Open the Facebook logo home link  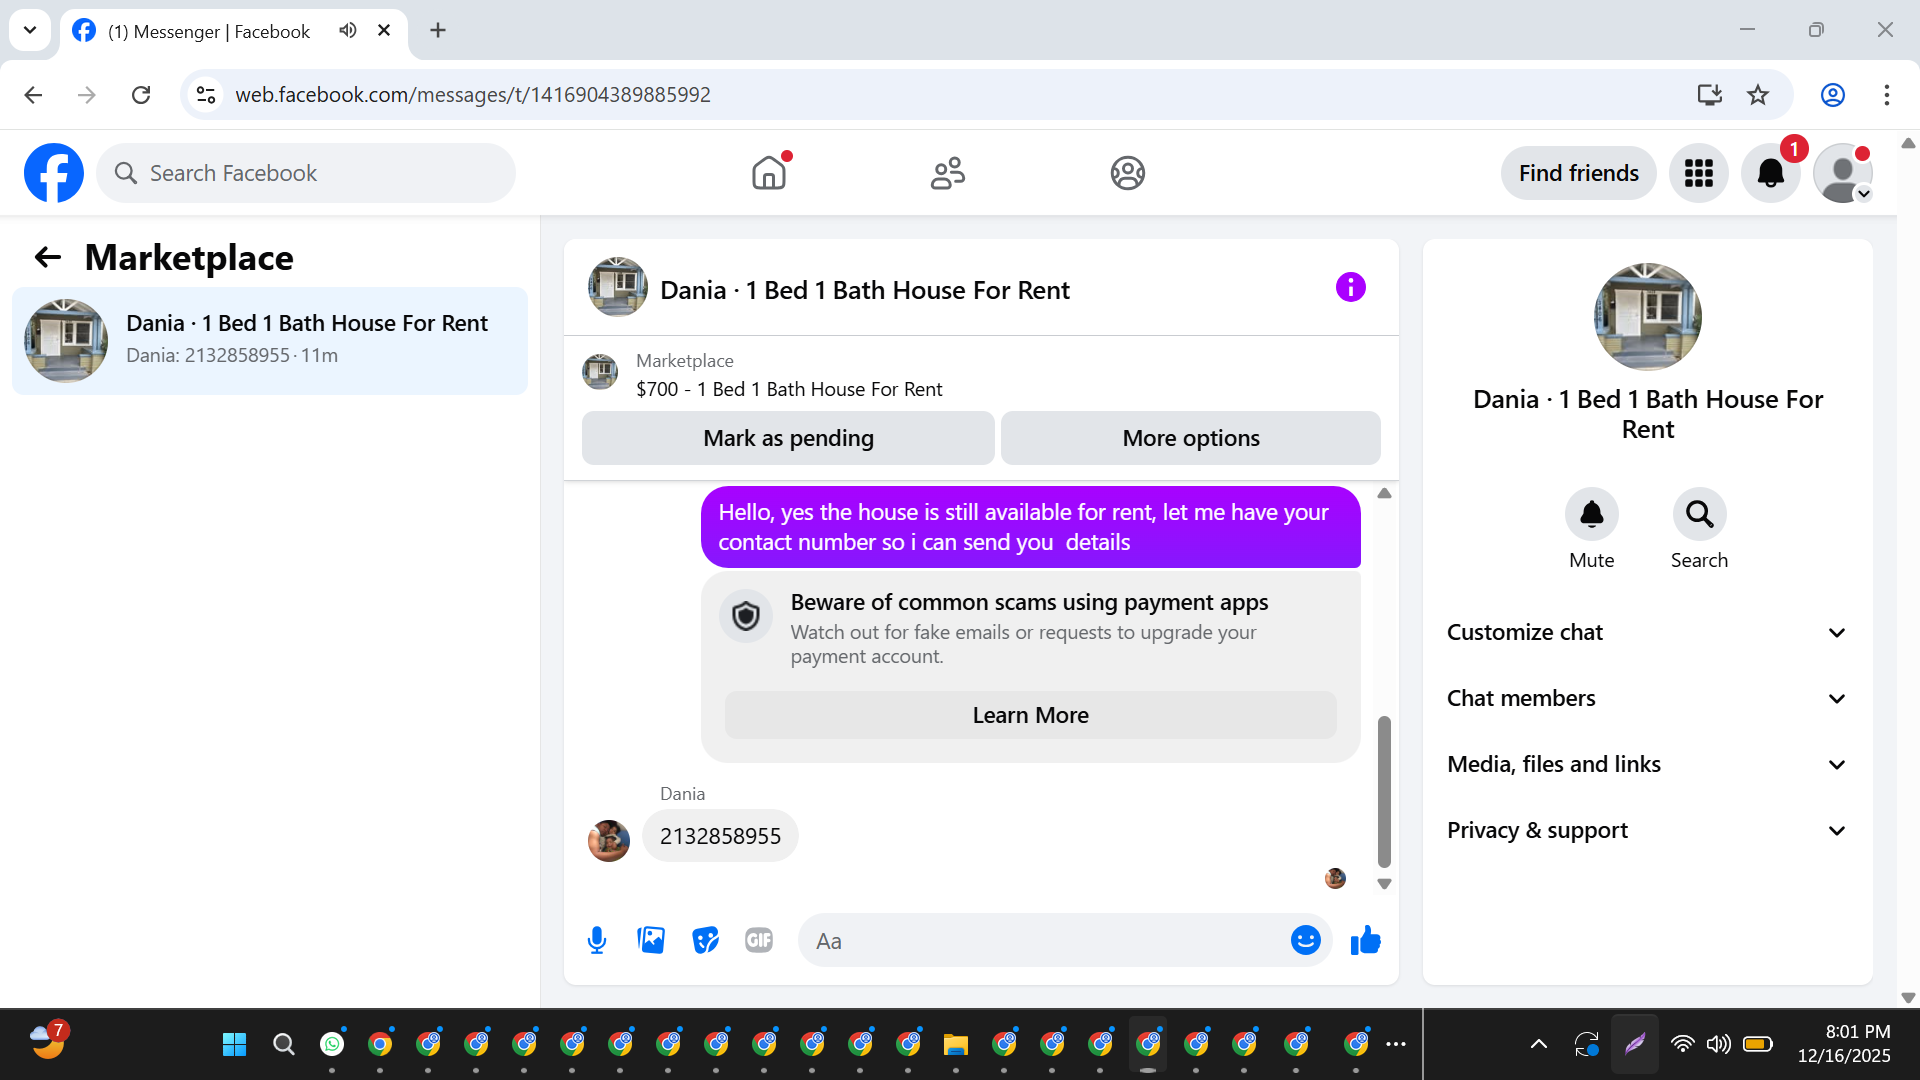click(54, 173)
